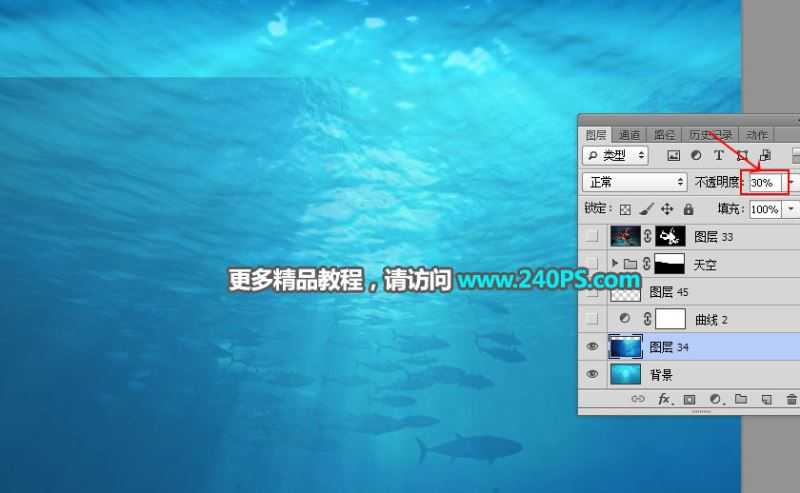Viewport: 800px width, 493px height.
Task: Click the link layers icon at panel bottom
Action: tap(638, 399)
